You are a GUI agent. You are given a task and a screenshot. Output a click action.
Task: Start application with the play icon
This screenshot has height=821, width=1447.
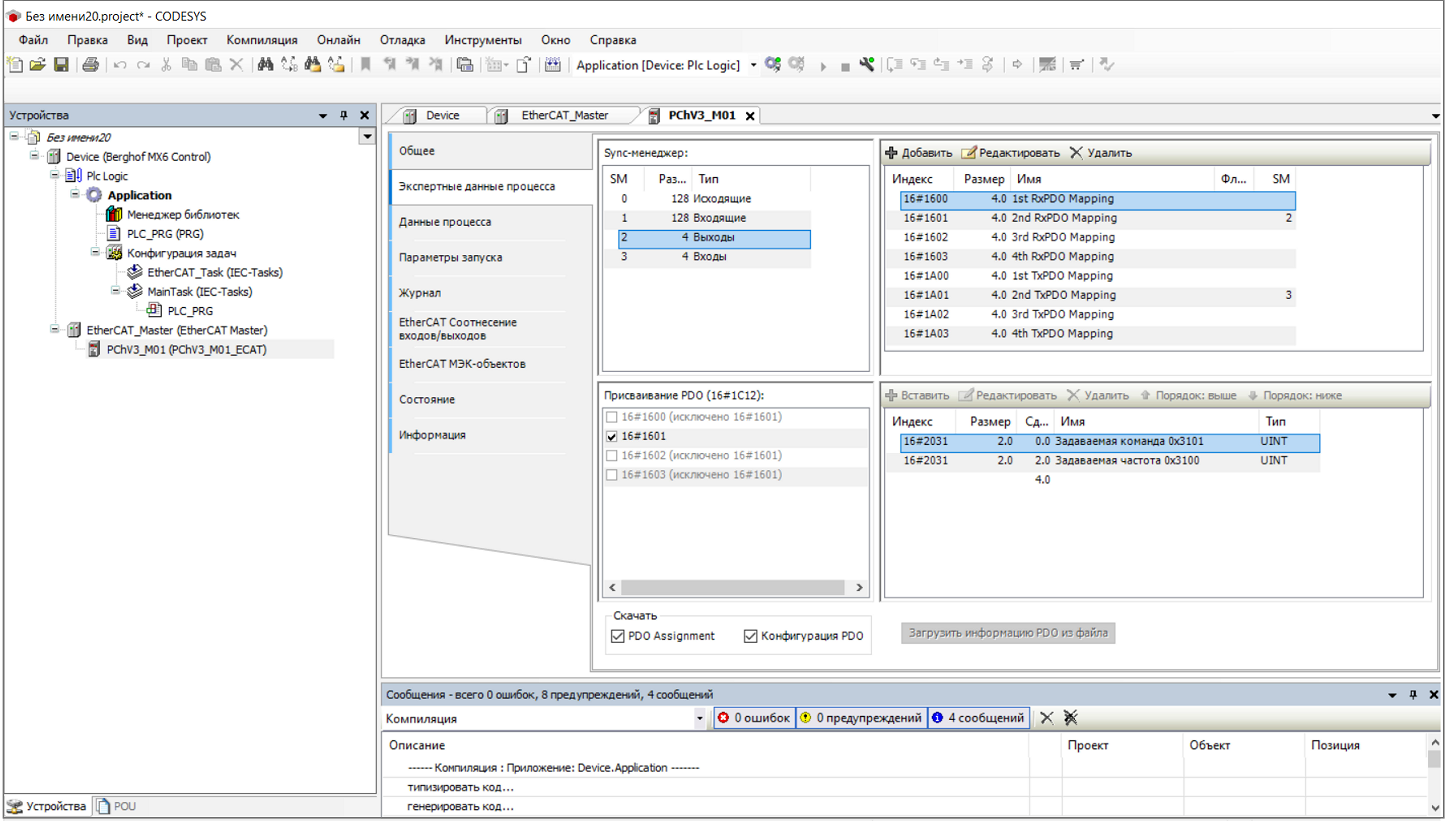coord(823,66)
